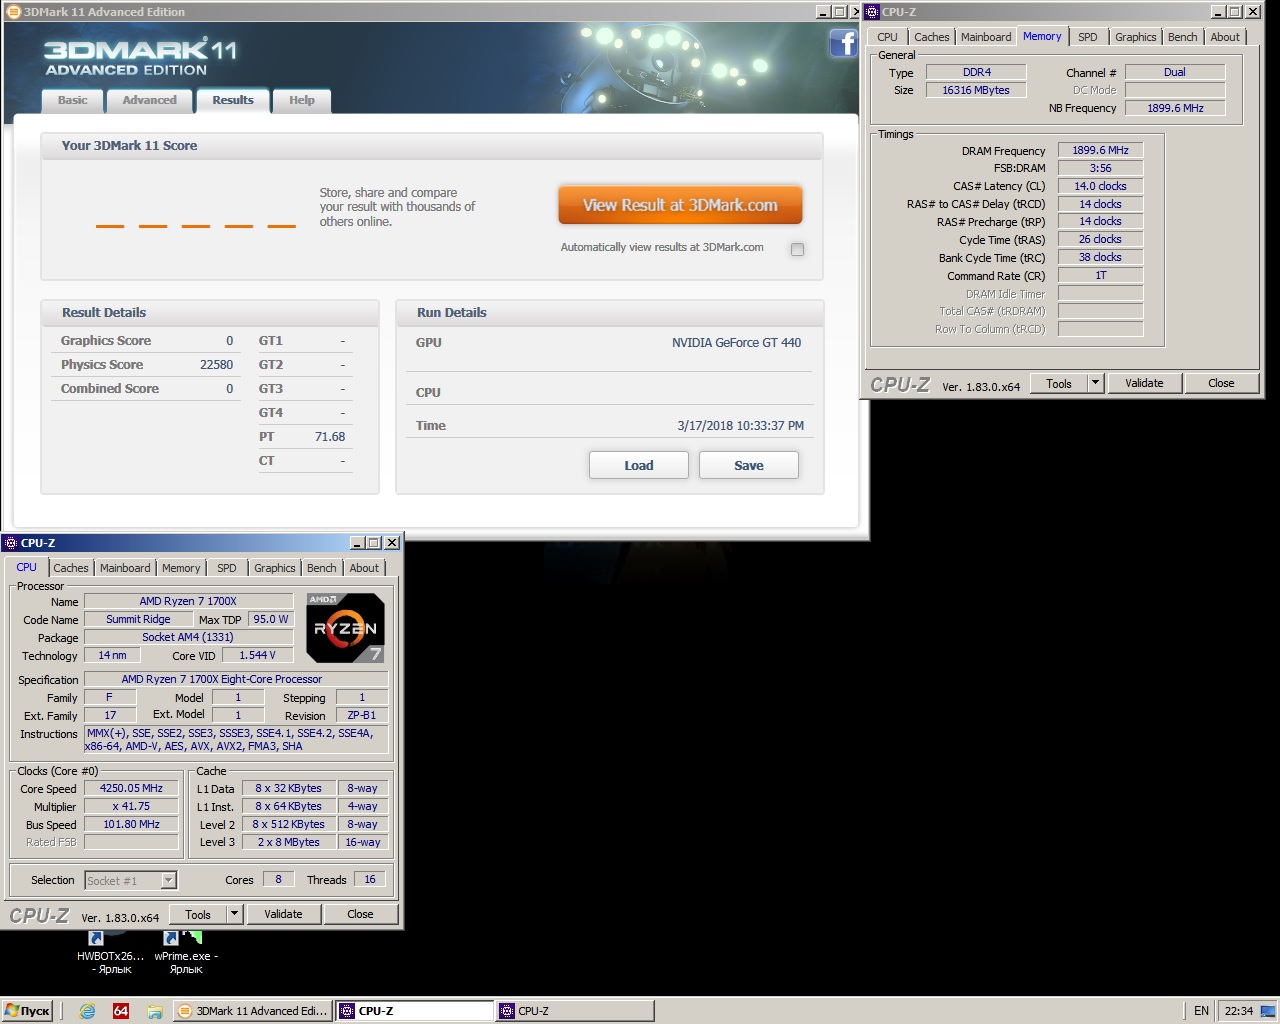Click the CAS# Latency 14.0 clocks value
Viewport: 1280px width, 1024px height.
tap(1100, 186)
